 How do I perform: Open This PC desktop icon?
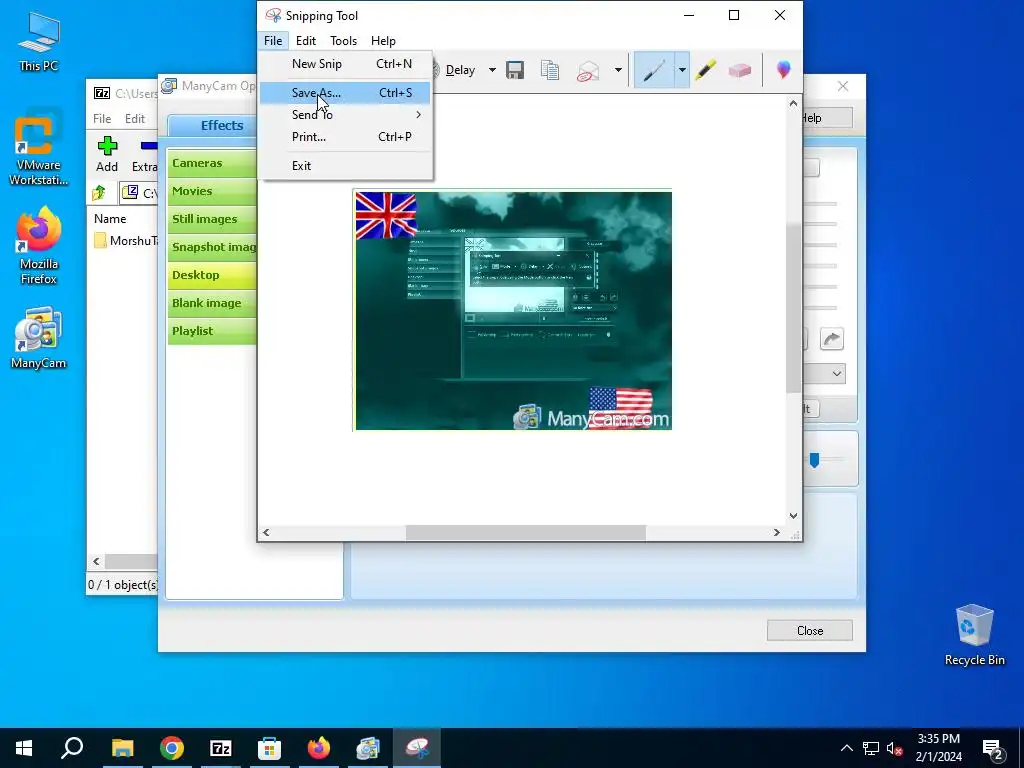coord(39,42)
